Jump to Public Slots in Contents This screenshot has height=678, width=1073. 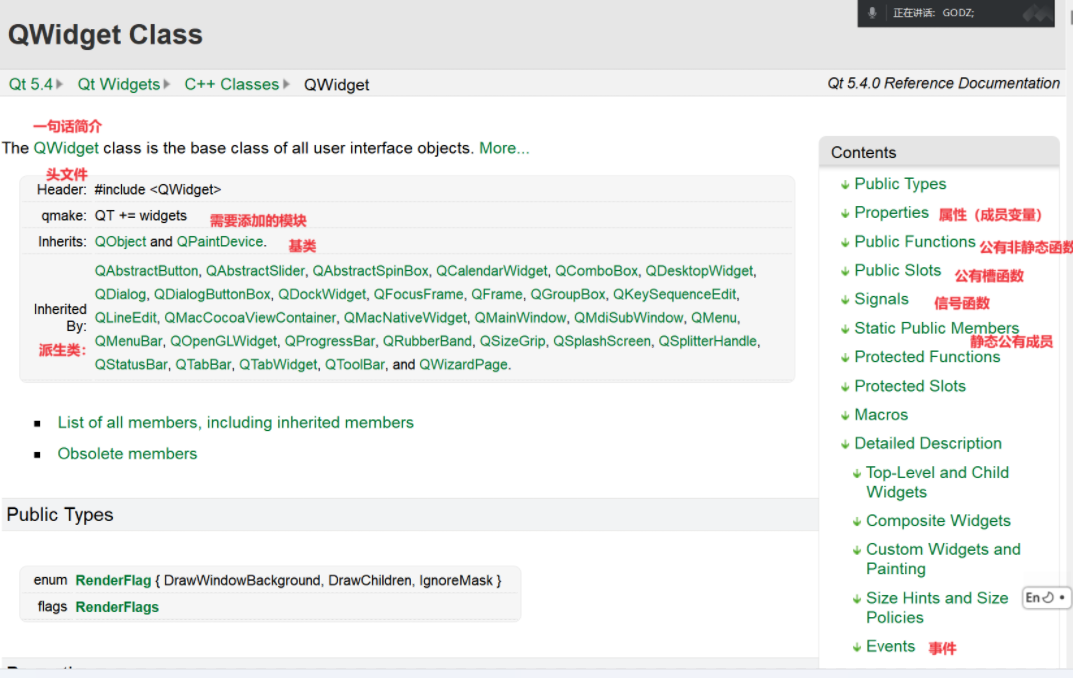point(897,270)
